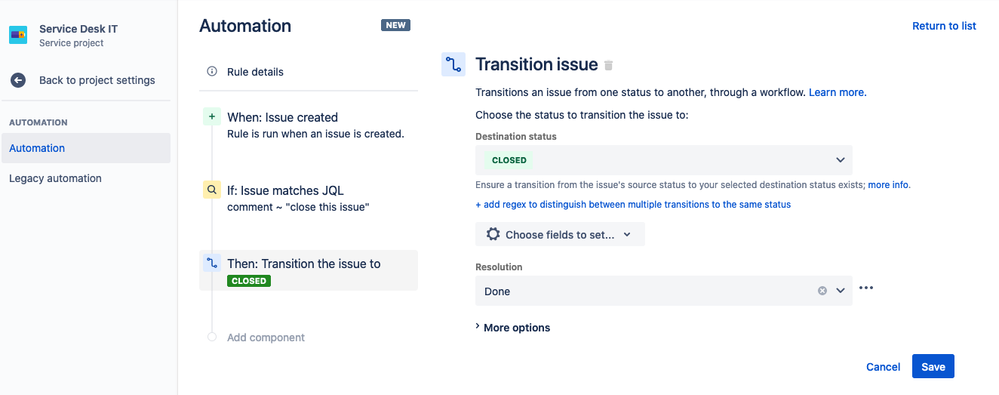The width and height of the screenshot is (999, 395).
Task: Open the Destination status dropdown
Action: pyautogui.click(x=664, y=160)
